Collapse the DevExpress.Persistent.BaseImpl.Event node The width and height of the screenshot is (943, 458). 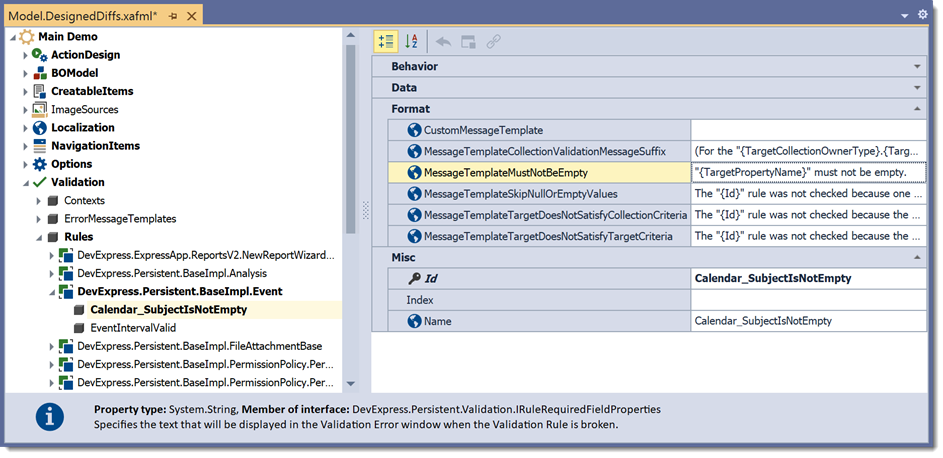coord(52,293)
